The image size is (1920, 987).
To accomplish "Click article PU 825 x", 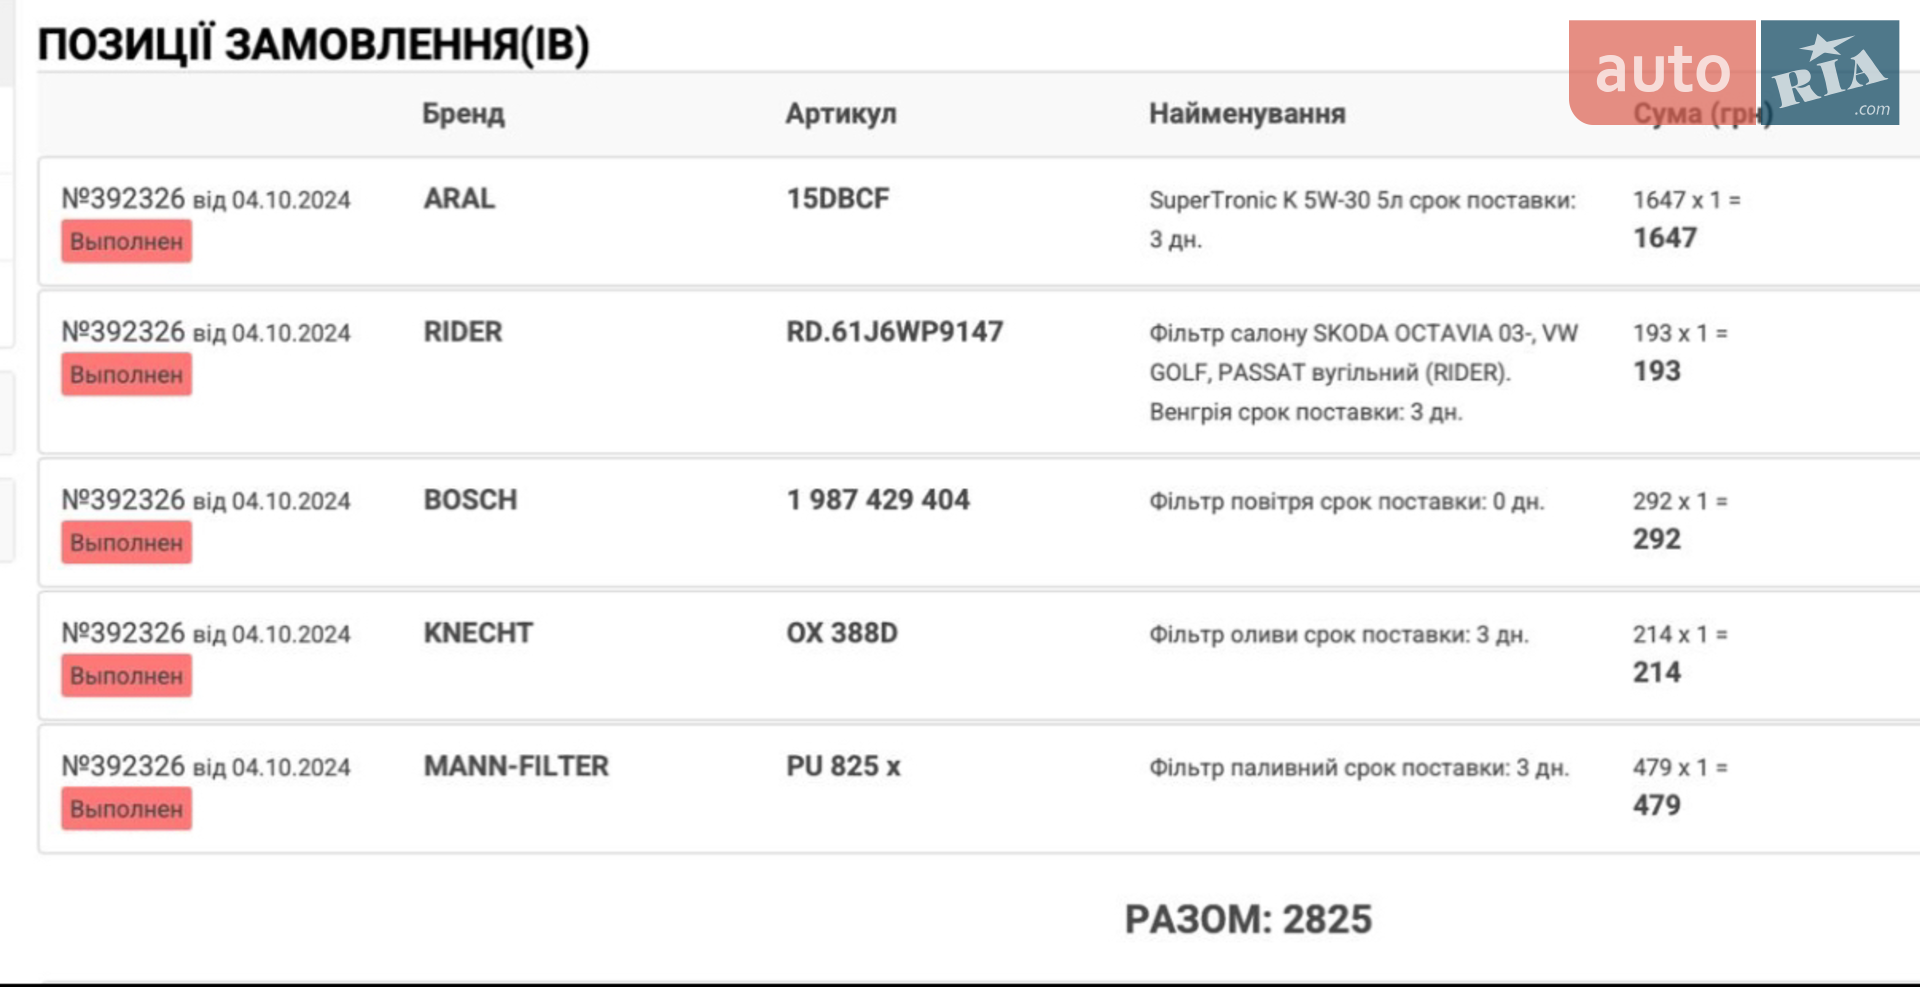I will 843,766.
